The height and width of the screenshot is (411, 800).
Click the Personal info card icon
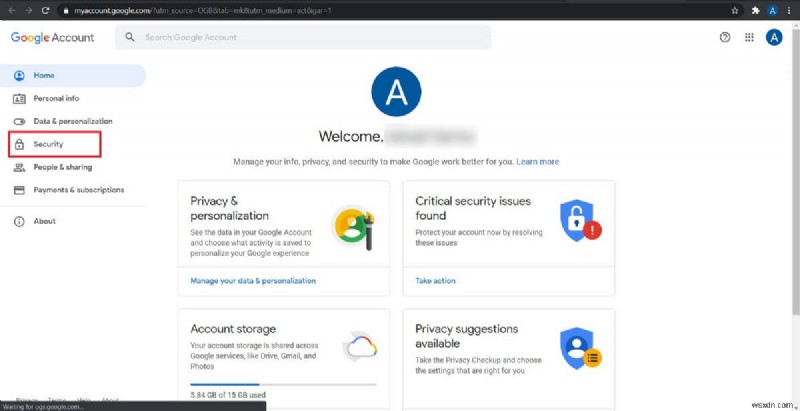click(19, 98)
